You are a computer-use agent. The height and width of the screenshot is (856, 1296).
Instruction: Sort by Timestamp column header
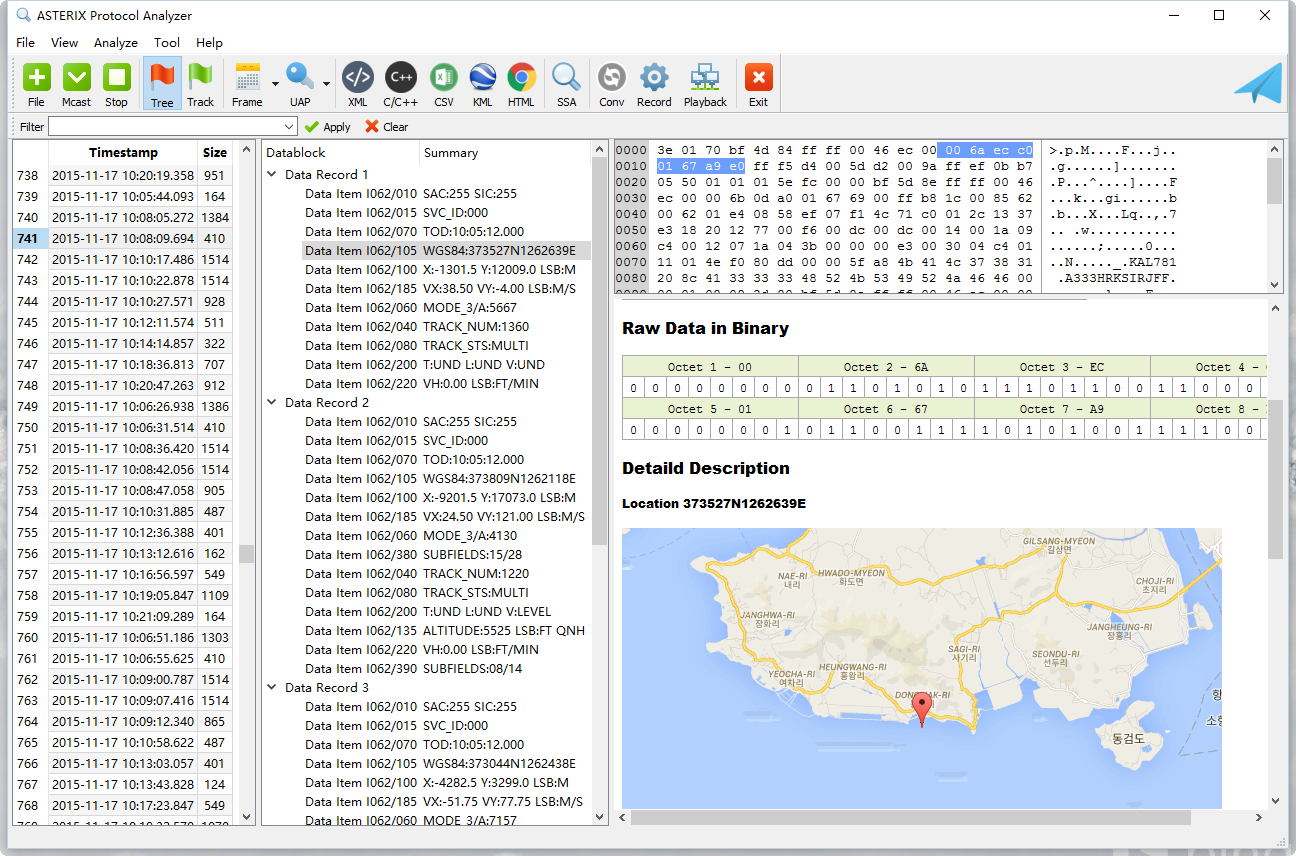pyautogui.click(x=123, y=153)
